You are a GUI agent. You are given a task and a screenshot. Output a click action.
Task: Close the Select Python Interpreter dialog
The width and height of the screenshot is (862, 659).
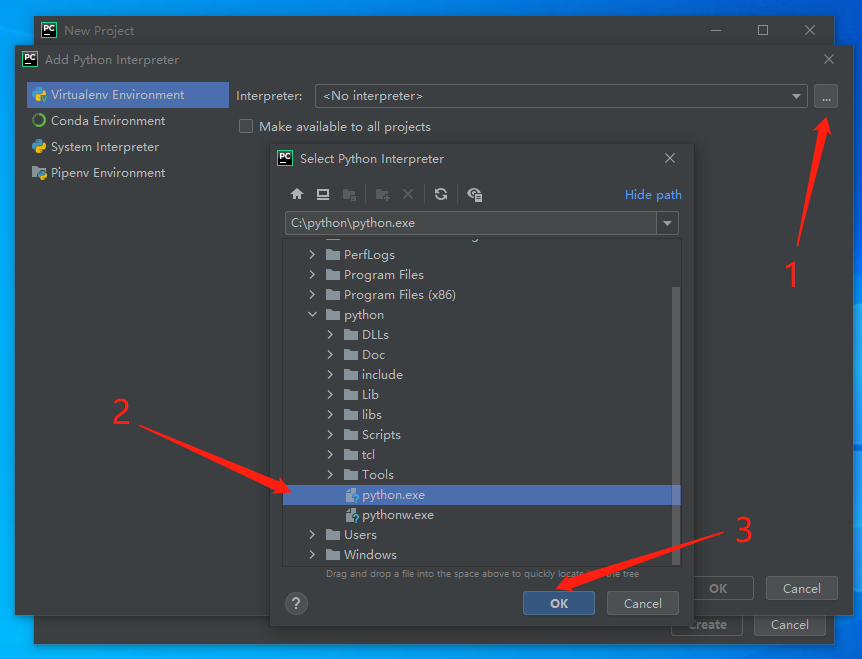point(670,158)
